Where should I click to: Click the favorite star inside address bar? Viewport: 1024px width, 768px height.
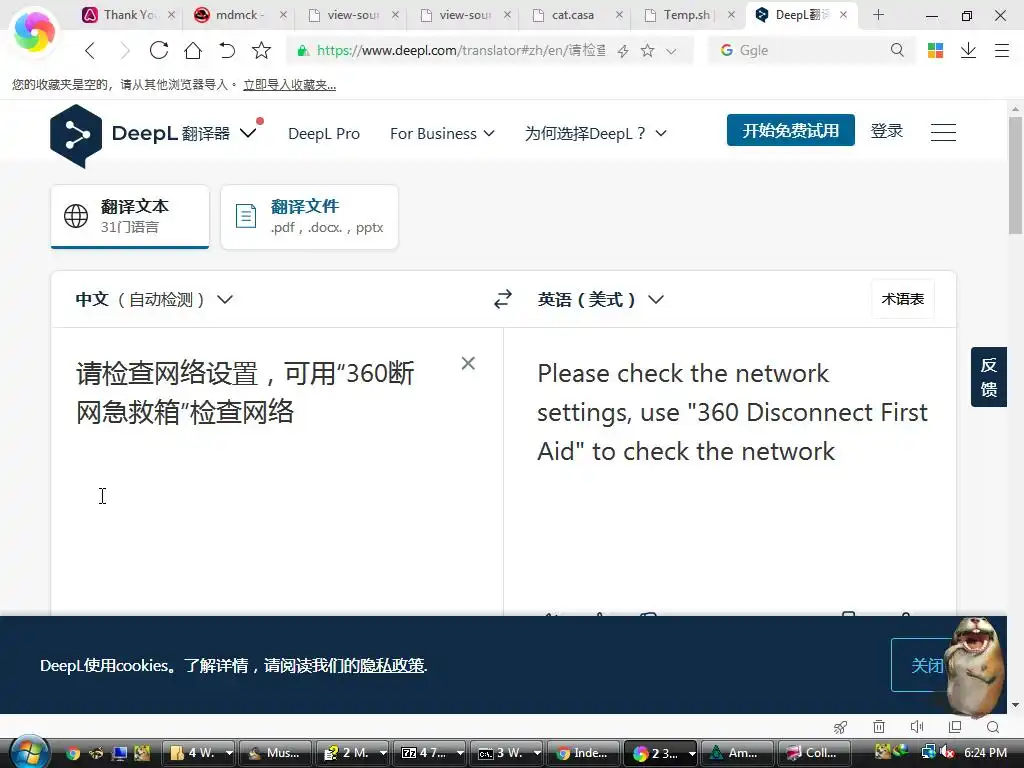(x=647, y=51)
